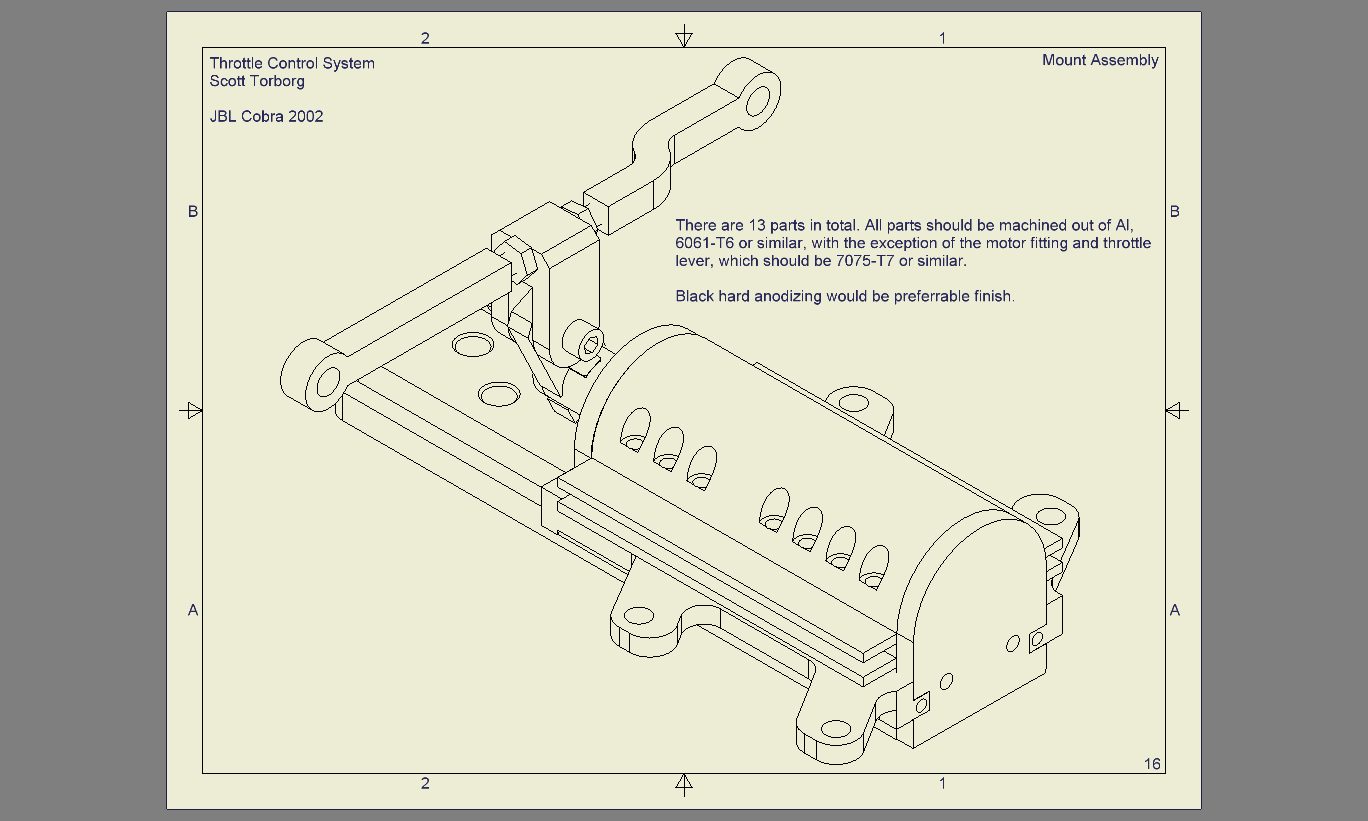Click the 'Black hard anodizing' finish note
This screenshot has width=1368, height=821.
845,296
